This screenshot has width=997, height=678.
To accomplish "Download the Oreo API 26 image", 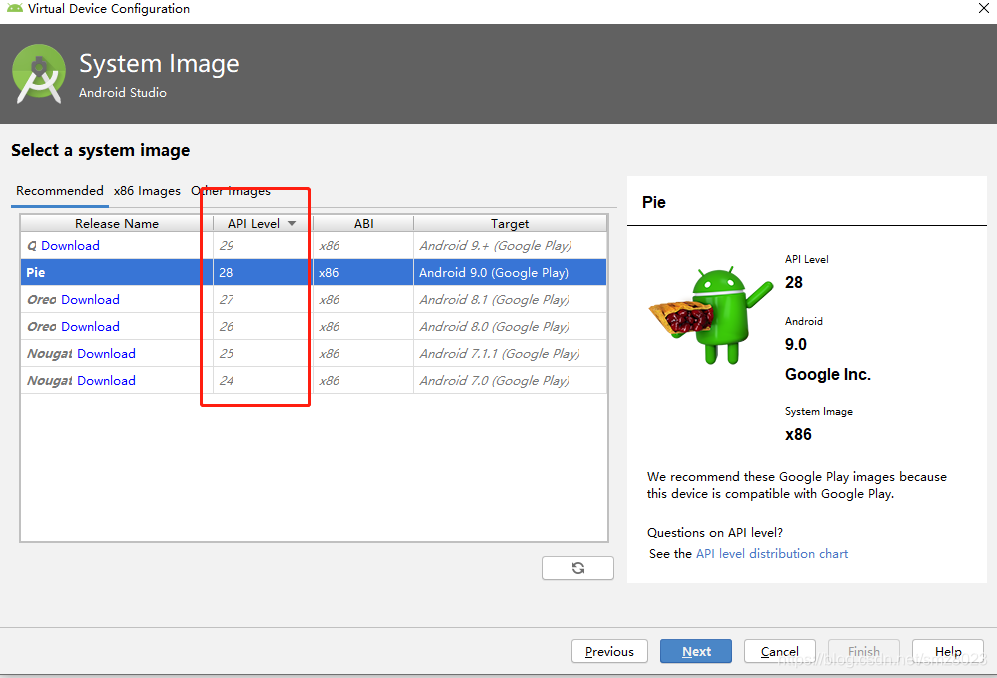I will click(90, 326).
